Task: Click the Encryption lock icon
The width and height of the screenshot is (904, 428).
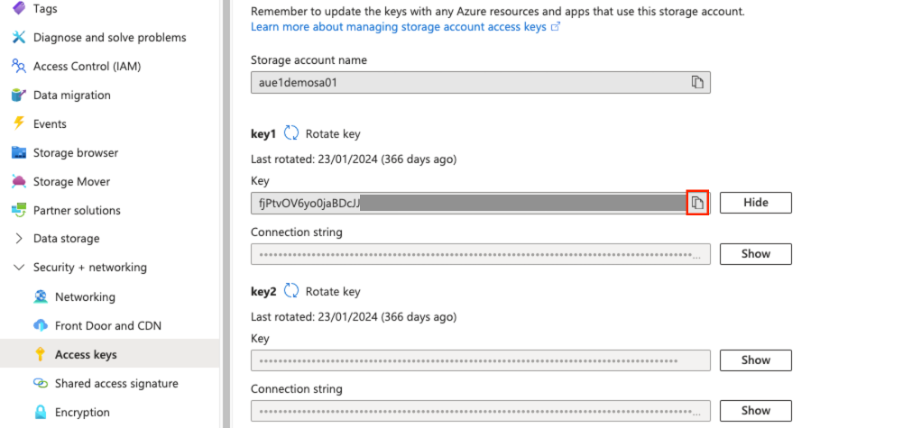Action: click(40, 412)
